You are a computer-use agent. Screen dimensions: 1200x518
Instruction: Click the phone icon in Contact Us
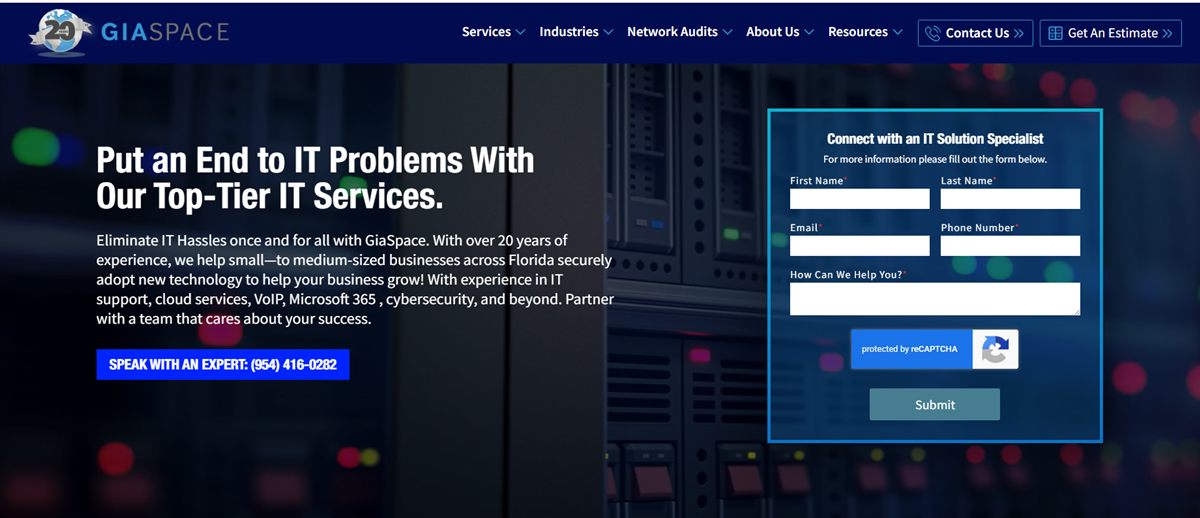[x=933, y=33]
